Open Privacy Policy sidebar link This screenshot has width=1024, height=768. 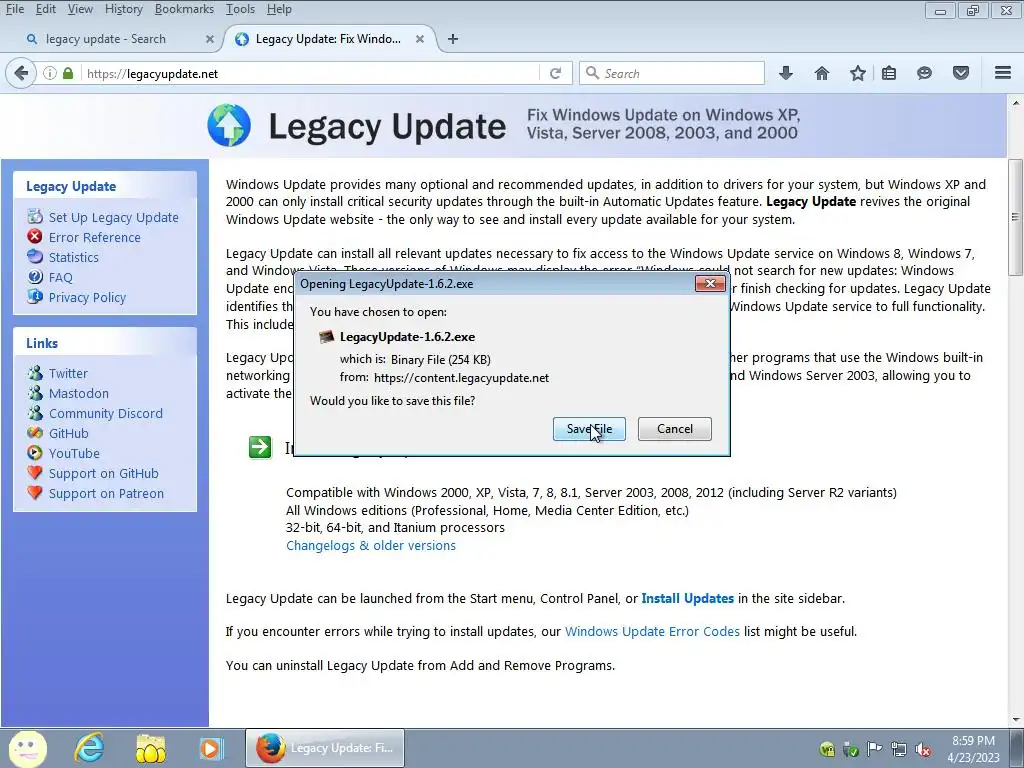[x=88, y=298]
